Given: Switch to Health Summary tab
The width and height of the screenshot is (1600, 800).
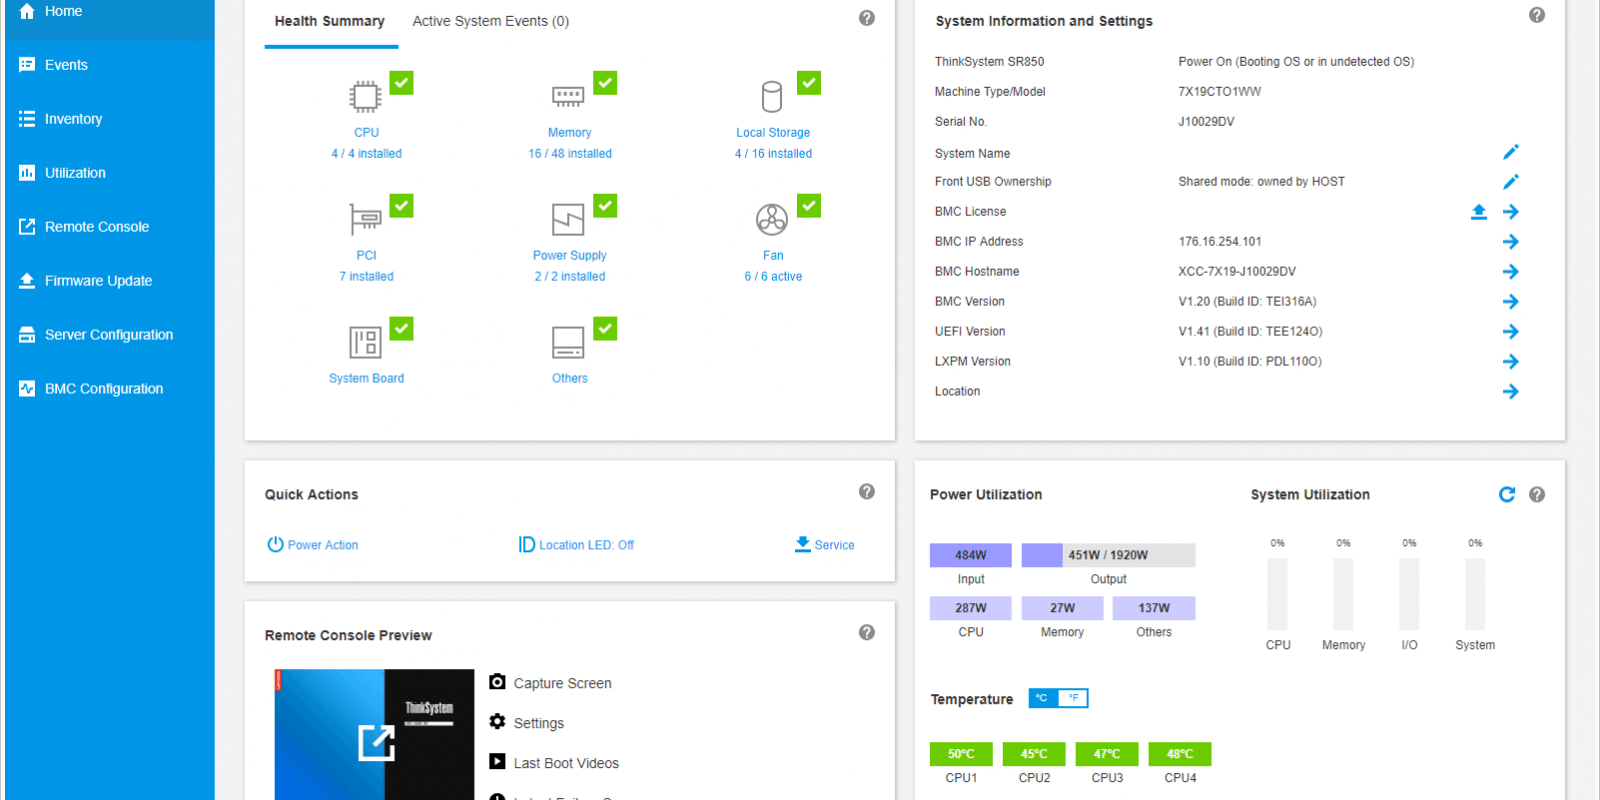Looking at the screenshot, I should coord(330,21).
